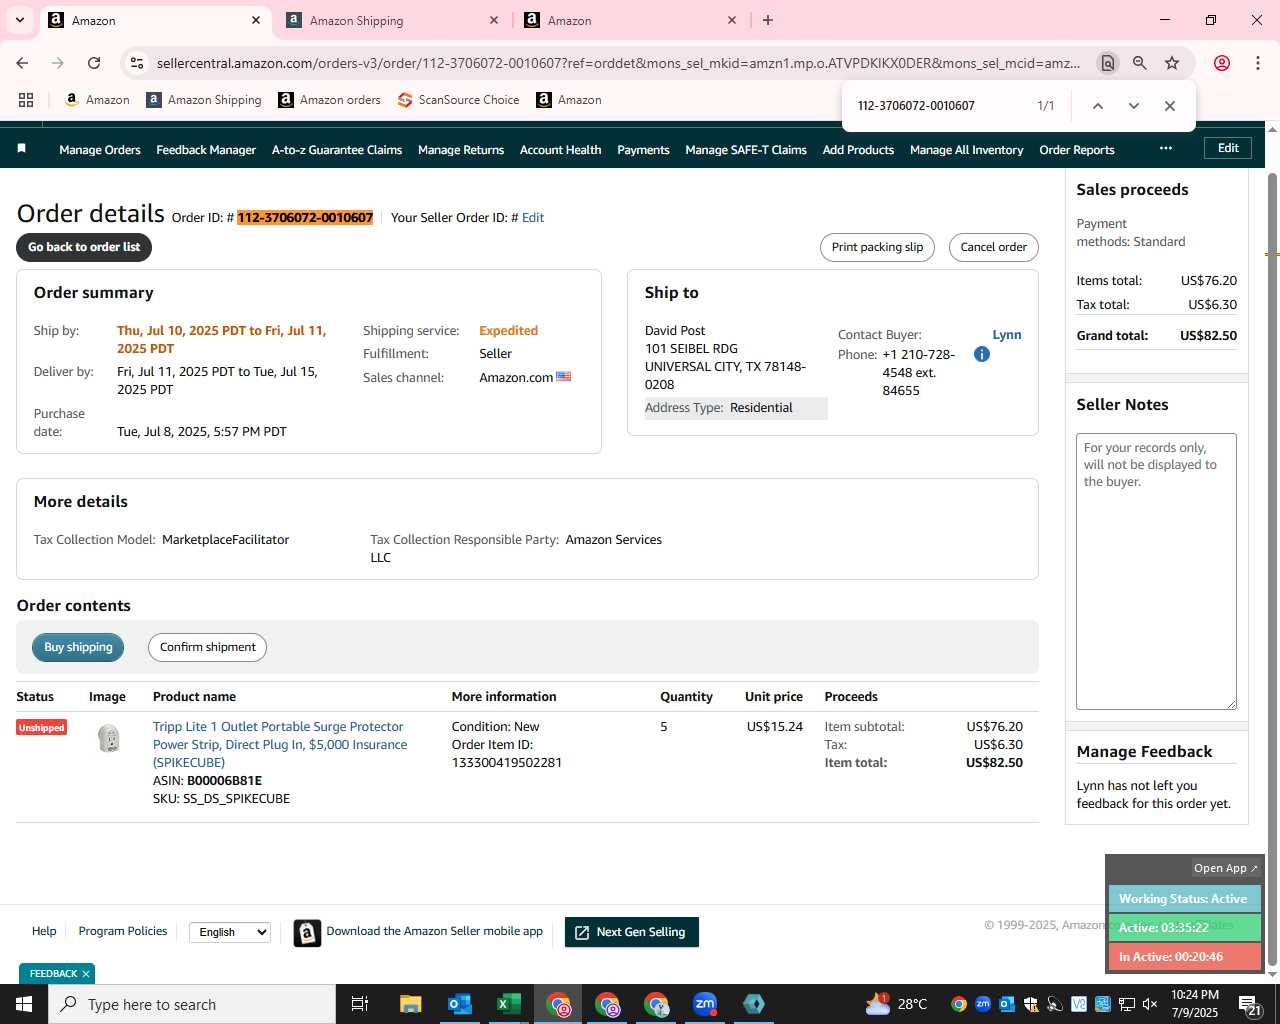This screenshot has width=1280, height=1024.
Task: Open Add Products menu item
Action: tap(858, 150)
